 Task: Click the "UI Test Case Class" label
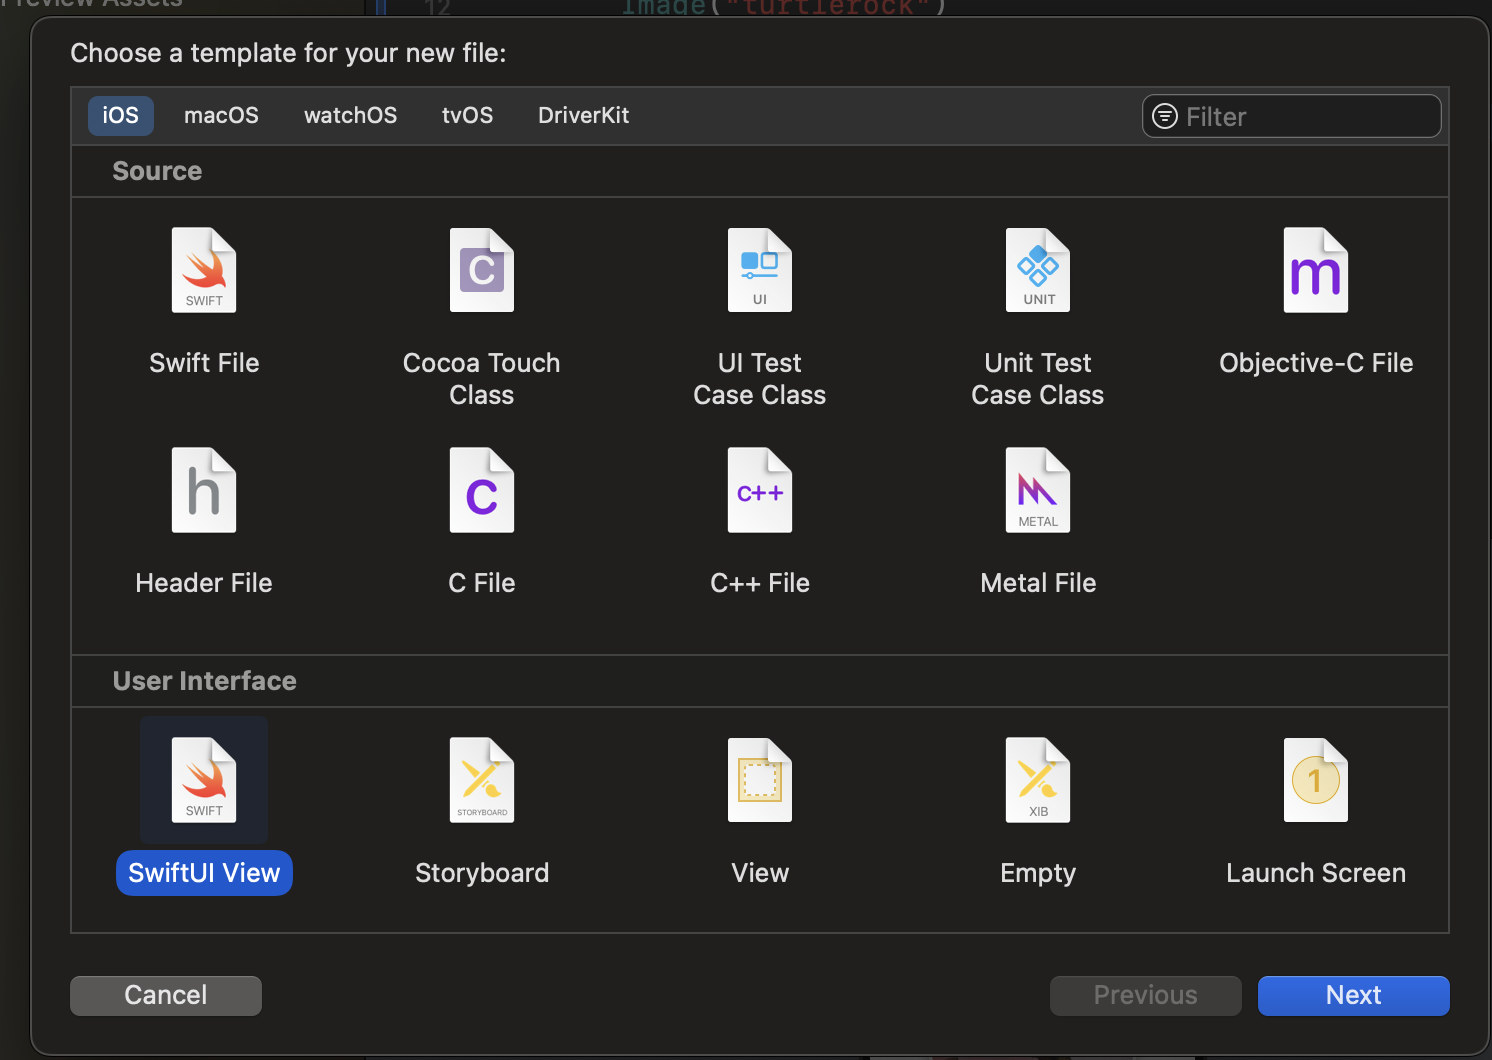tap(760, 379)
